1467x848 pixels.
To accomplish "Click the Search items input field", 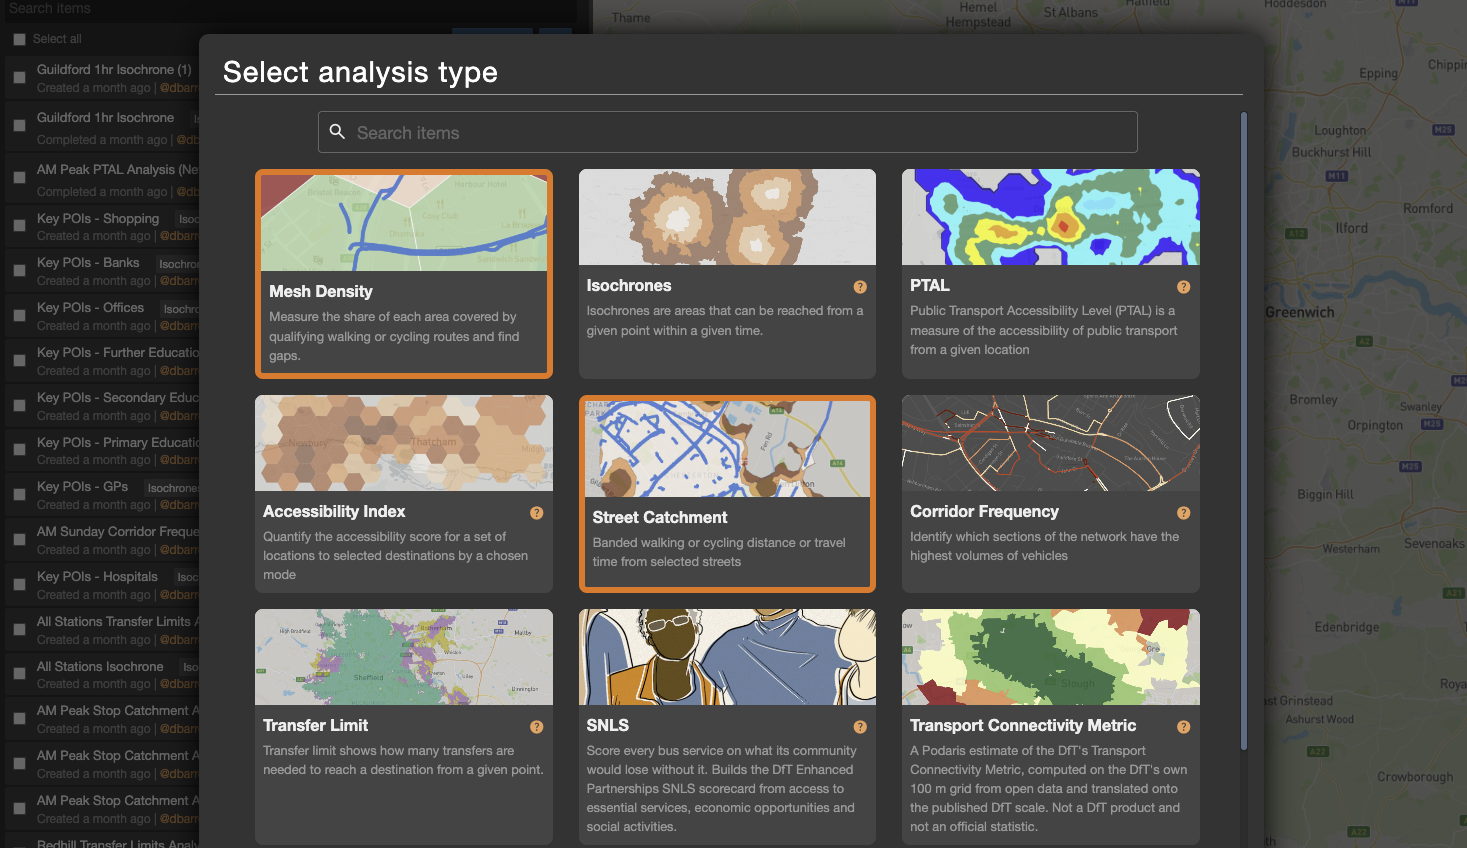I will point(728,132).
